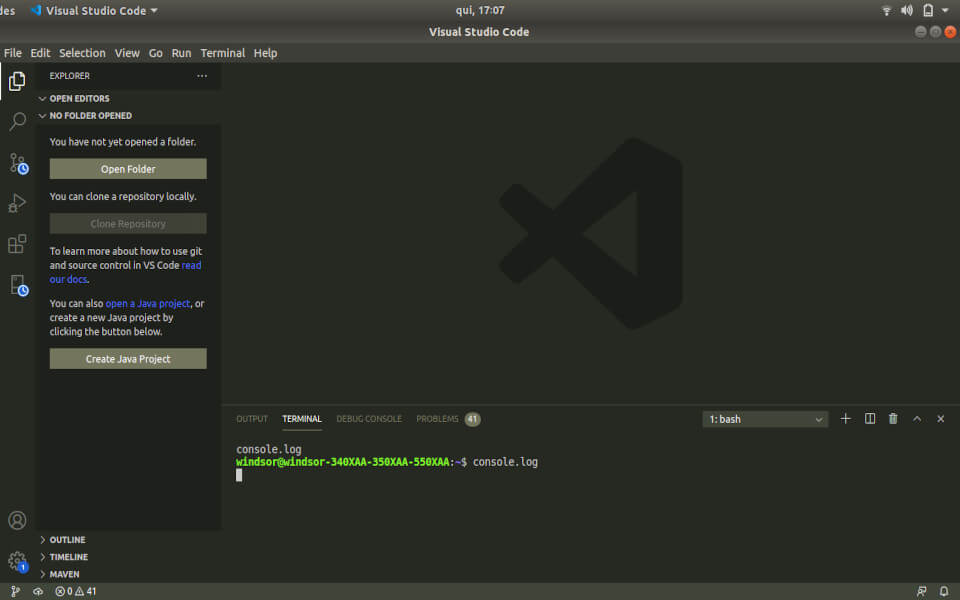Open the Explorer view in activity bar
The height and width of the screenshot is (600, 960).
(x=17, y=81)
